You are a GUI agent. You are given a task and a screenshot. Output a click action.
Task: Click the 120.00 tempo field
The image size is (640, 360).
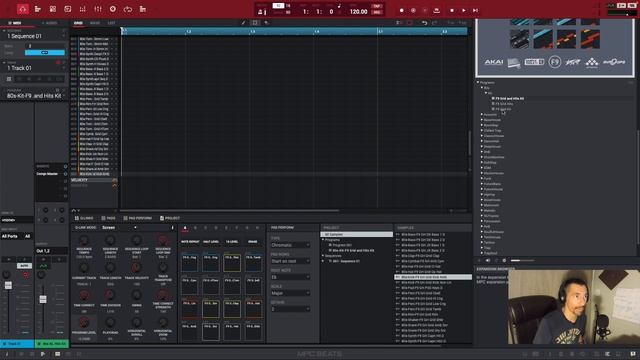pyautogui.click(x=358, y=12)
